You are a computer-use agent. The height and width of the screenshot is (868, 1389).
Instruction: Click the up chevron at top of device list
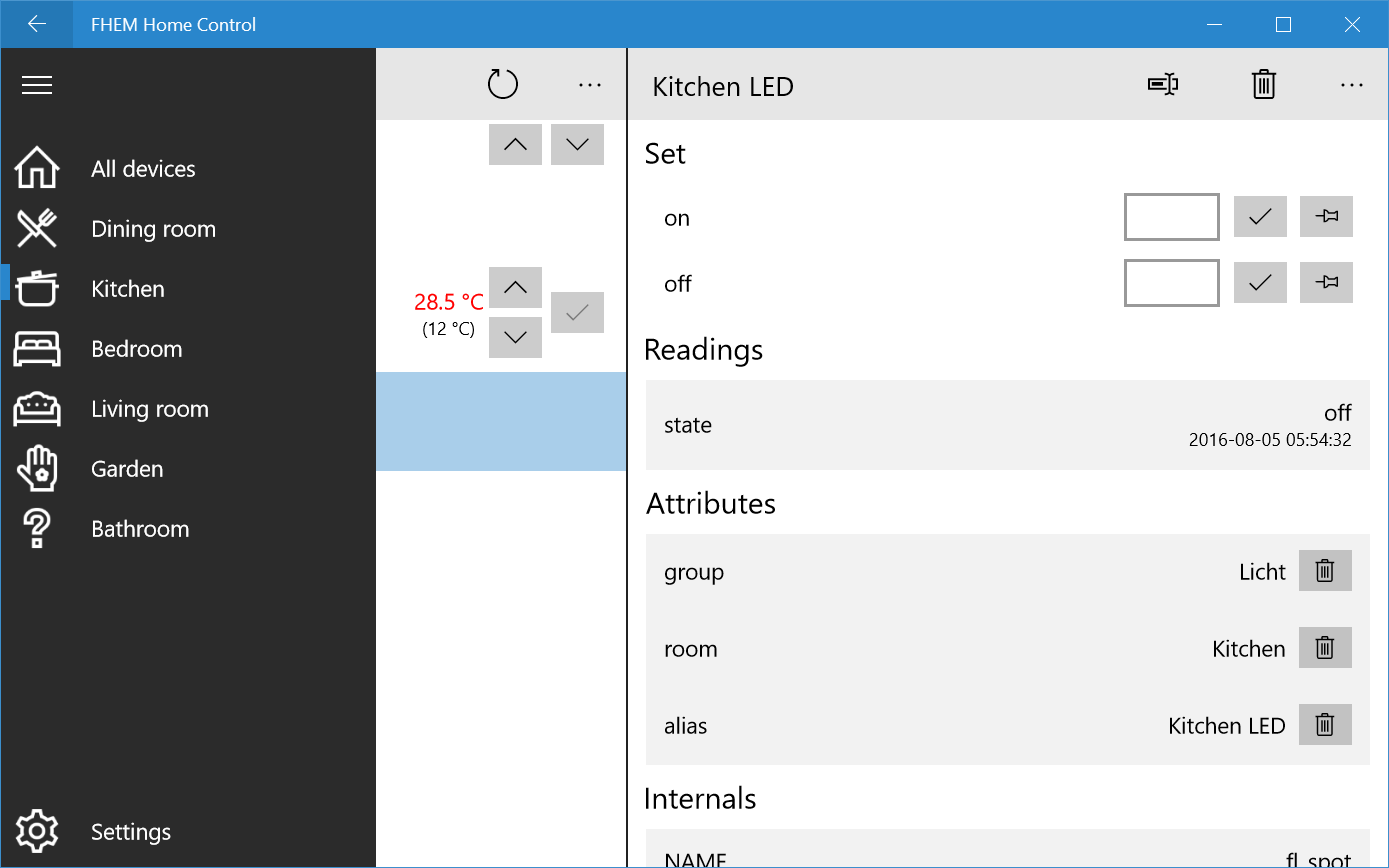(515, 144)
